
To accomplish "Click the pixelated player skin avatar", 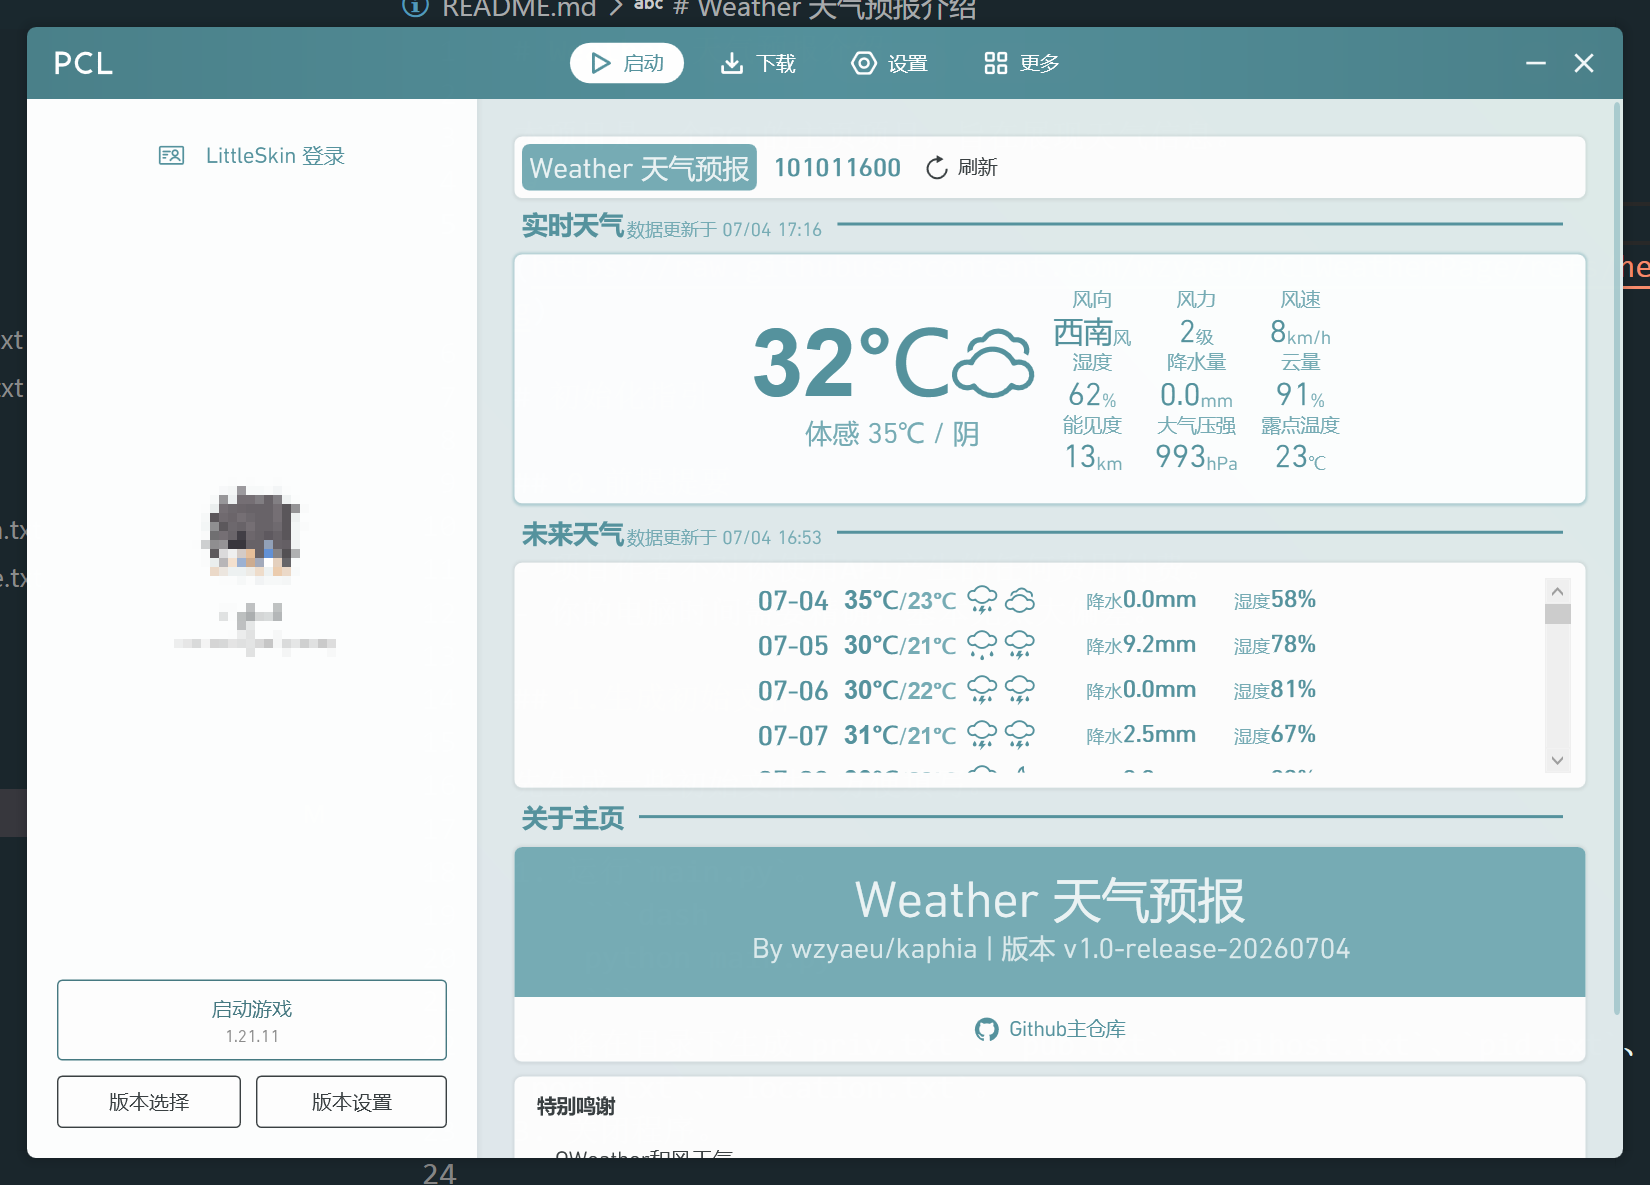I will tap(252, 532).
